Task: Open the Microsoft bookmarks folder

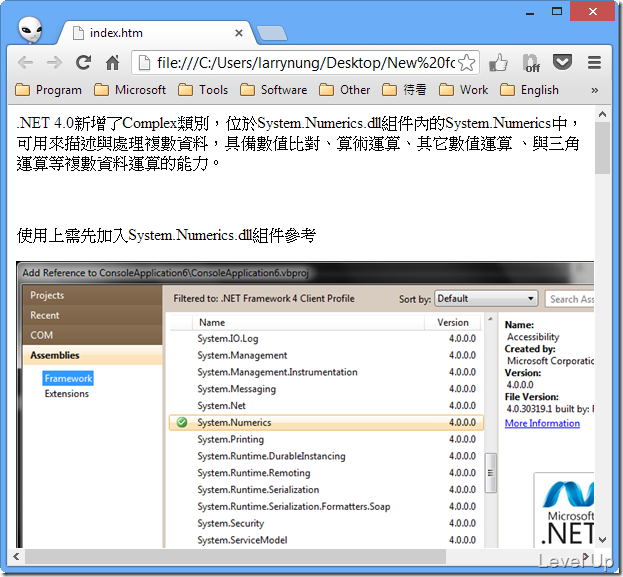Action: click(130, 90)
